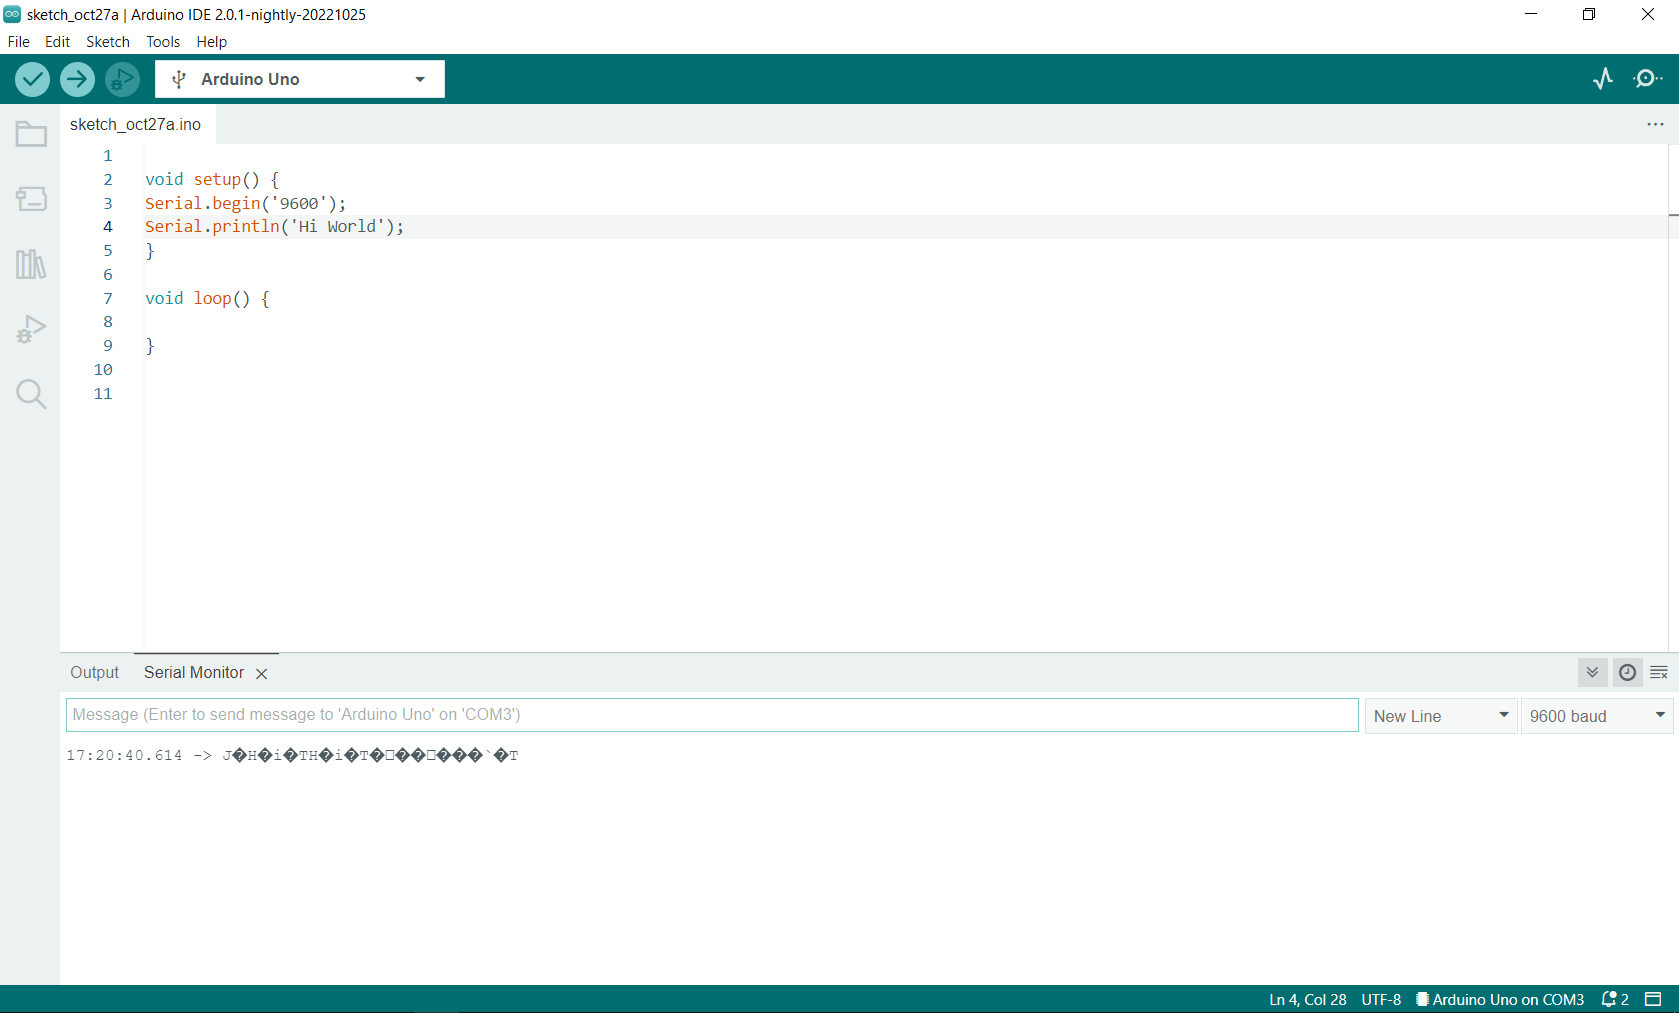Click line number 10 in gutter
The height and width of the screenshot is (1013, 1679).
[103, 370]
